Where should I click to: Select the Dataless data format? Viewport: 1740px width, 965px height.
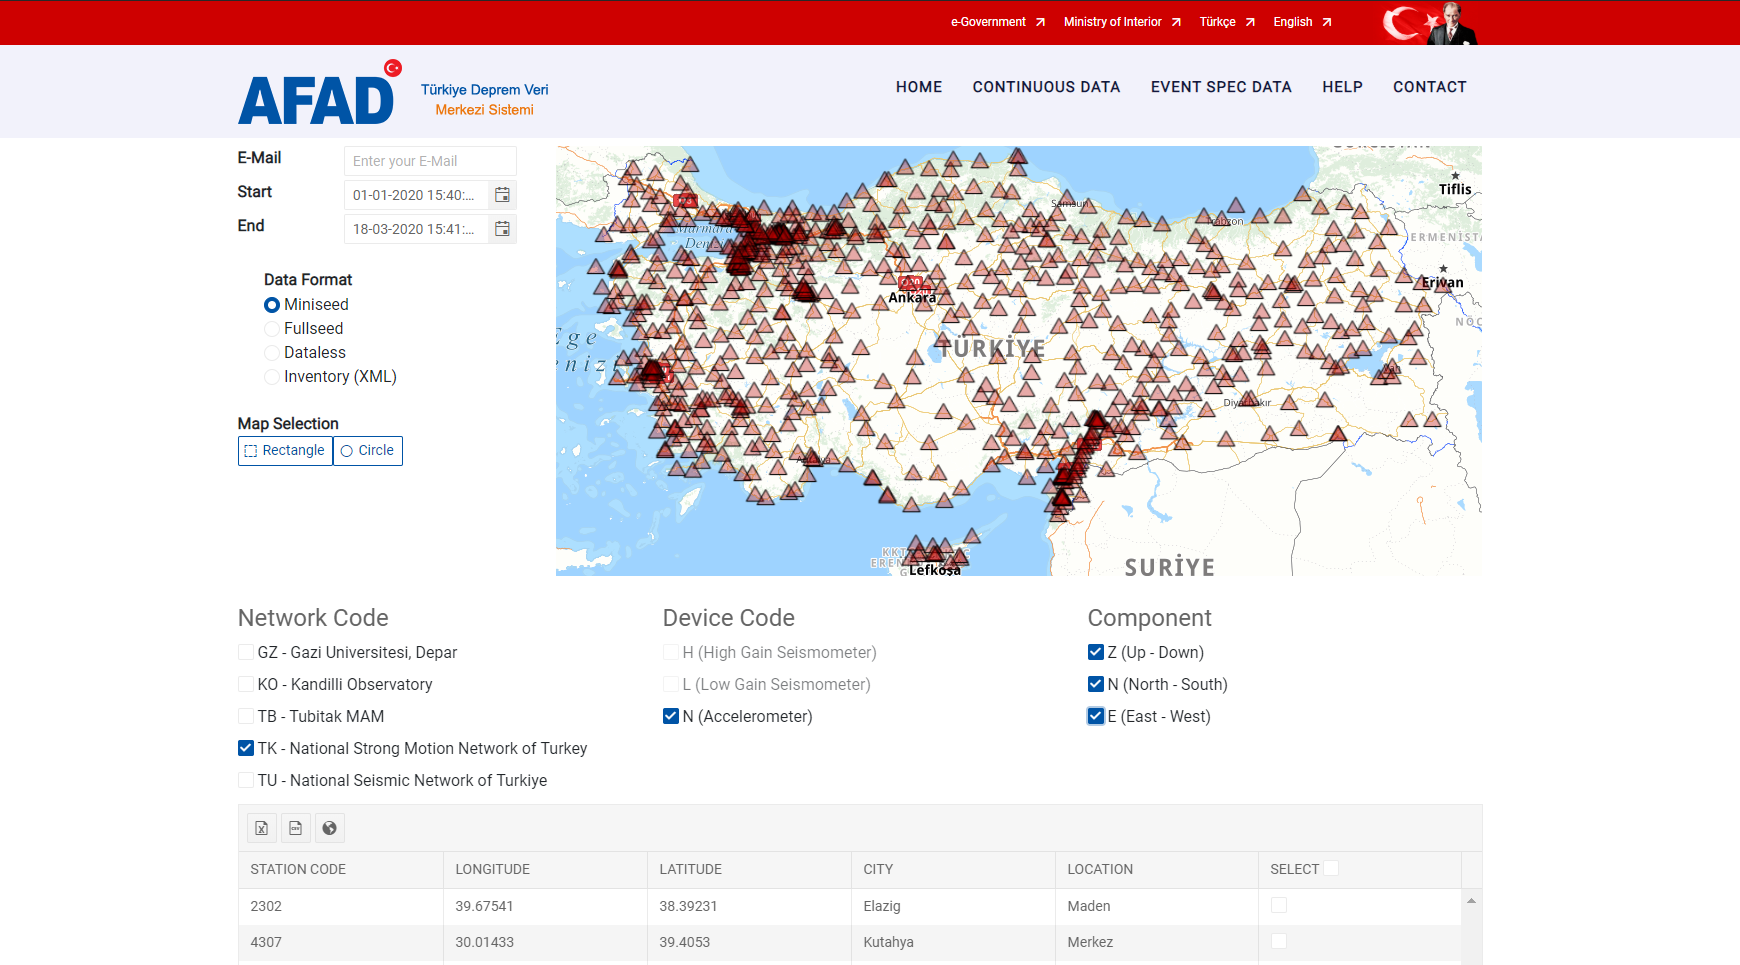point(272,353)
